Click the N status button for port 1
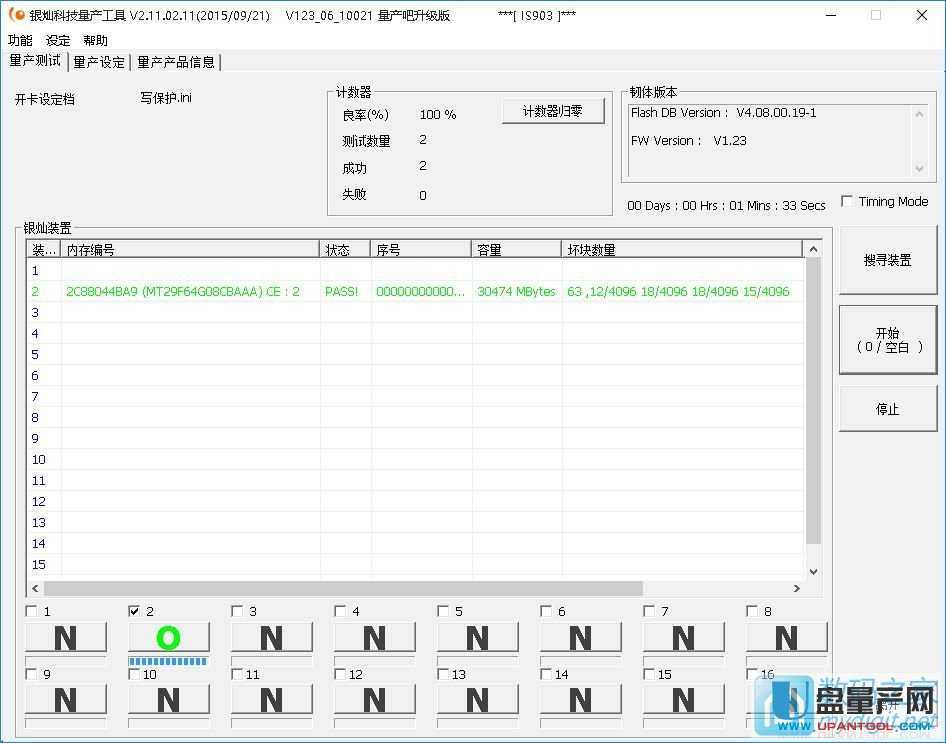This screenshot has height=743, width=946. click(65, 638)
